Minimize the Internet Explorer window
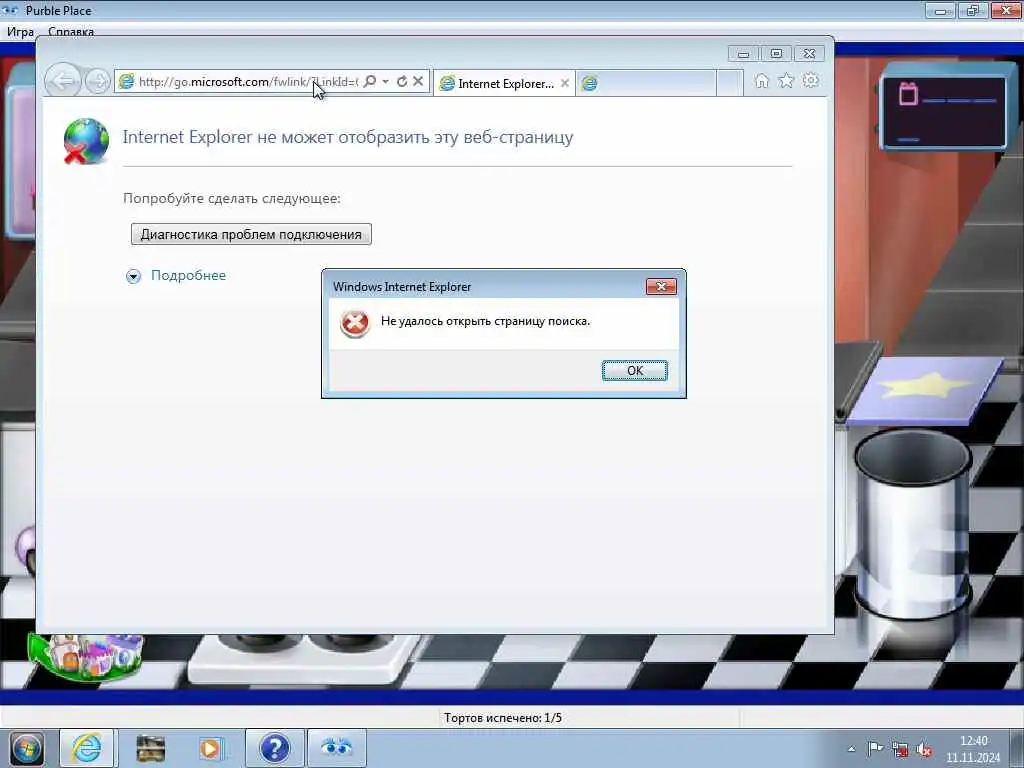This screenshot has width=1024, height=768. tap(743, 54)
